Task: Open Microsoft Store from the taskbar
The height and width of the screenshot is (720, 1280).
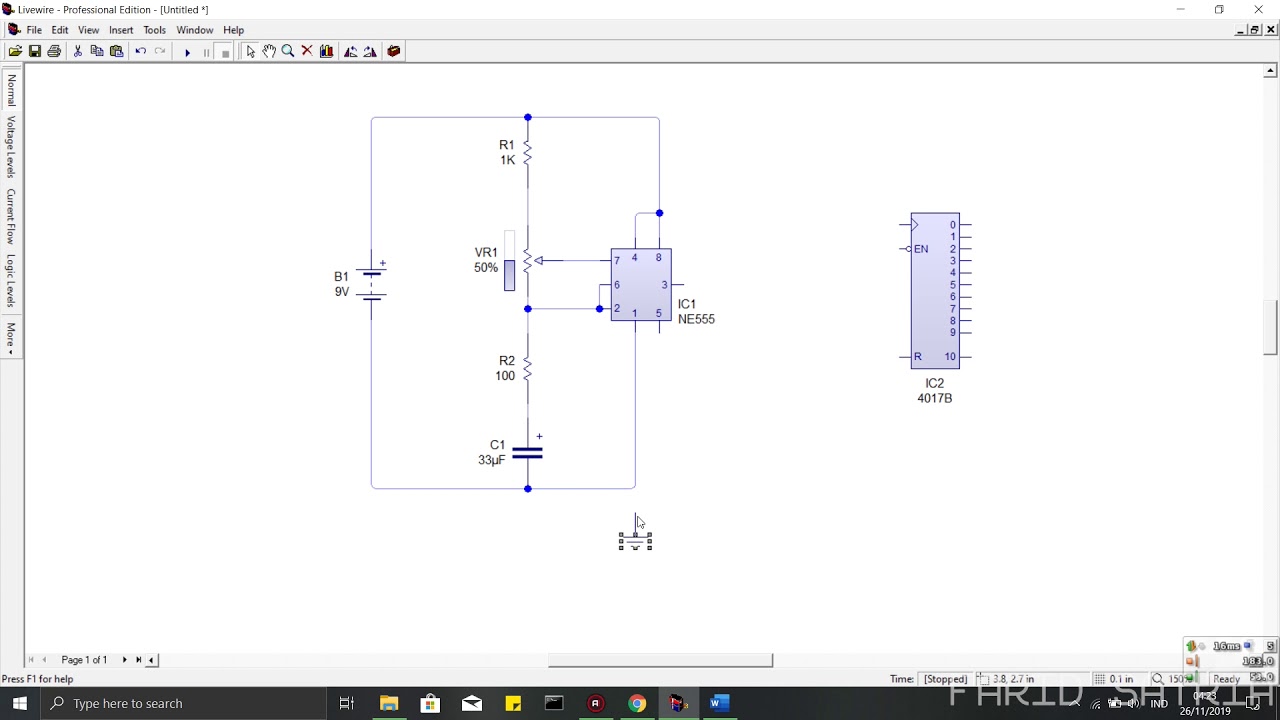Action: pyautogui.click(x=430, y=704)
